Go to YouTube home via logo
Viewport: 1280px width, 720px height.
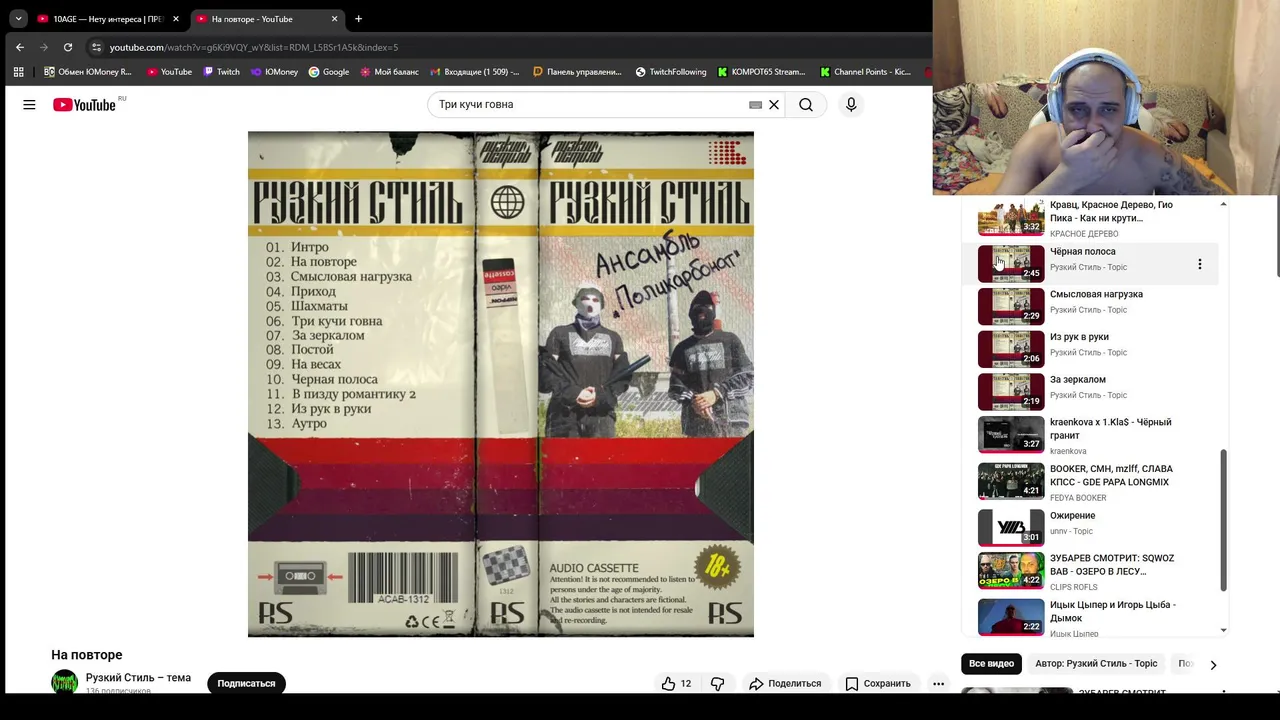(85, 105)
